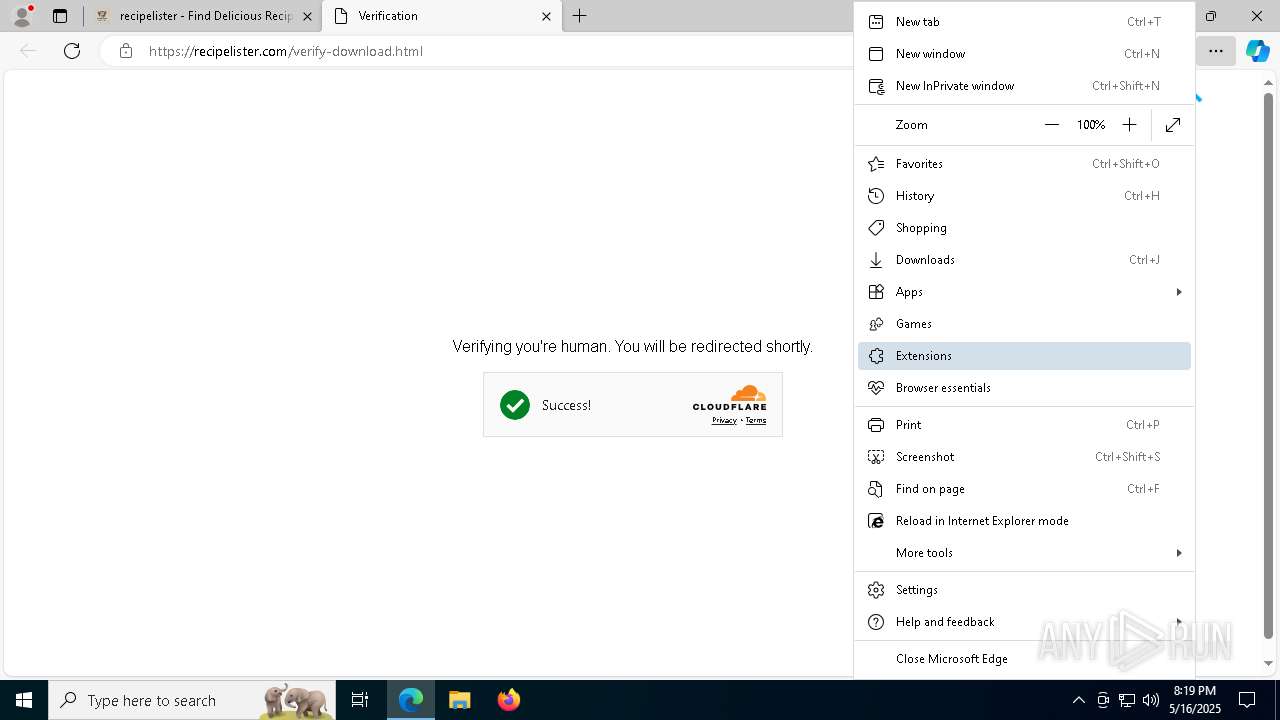Click the Screenshot icon in menu
The height and width of the screenshot is (720, 1280).
pos(876,457)
